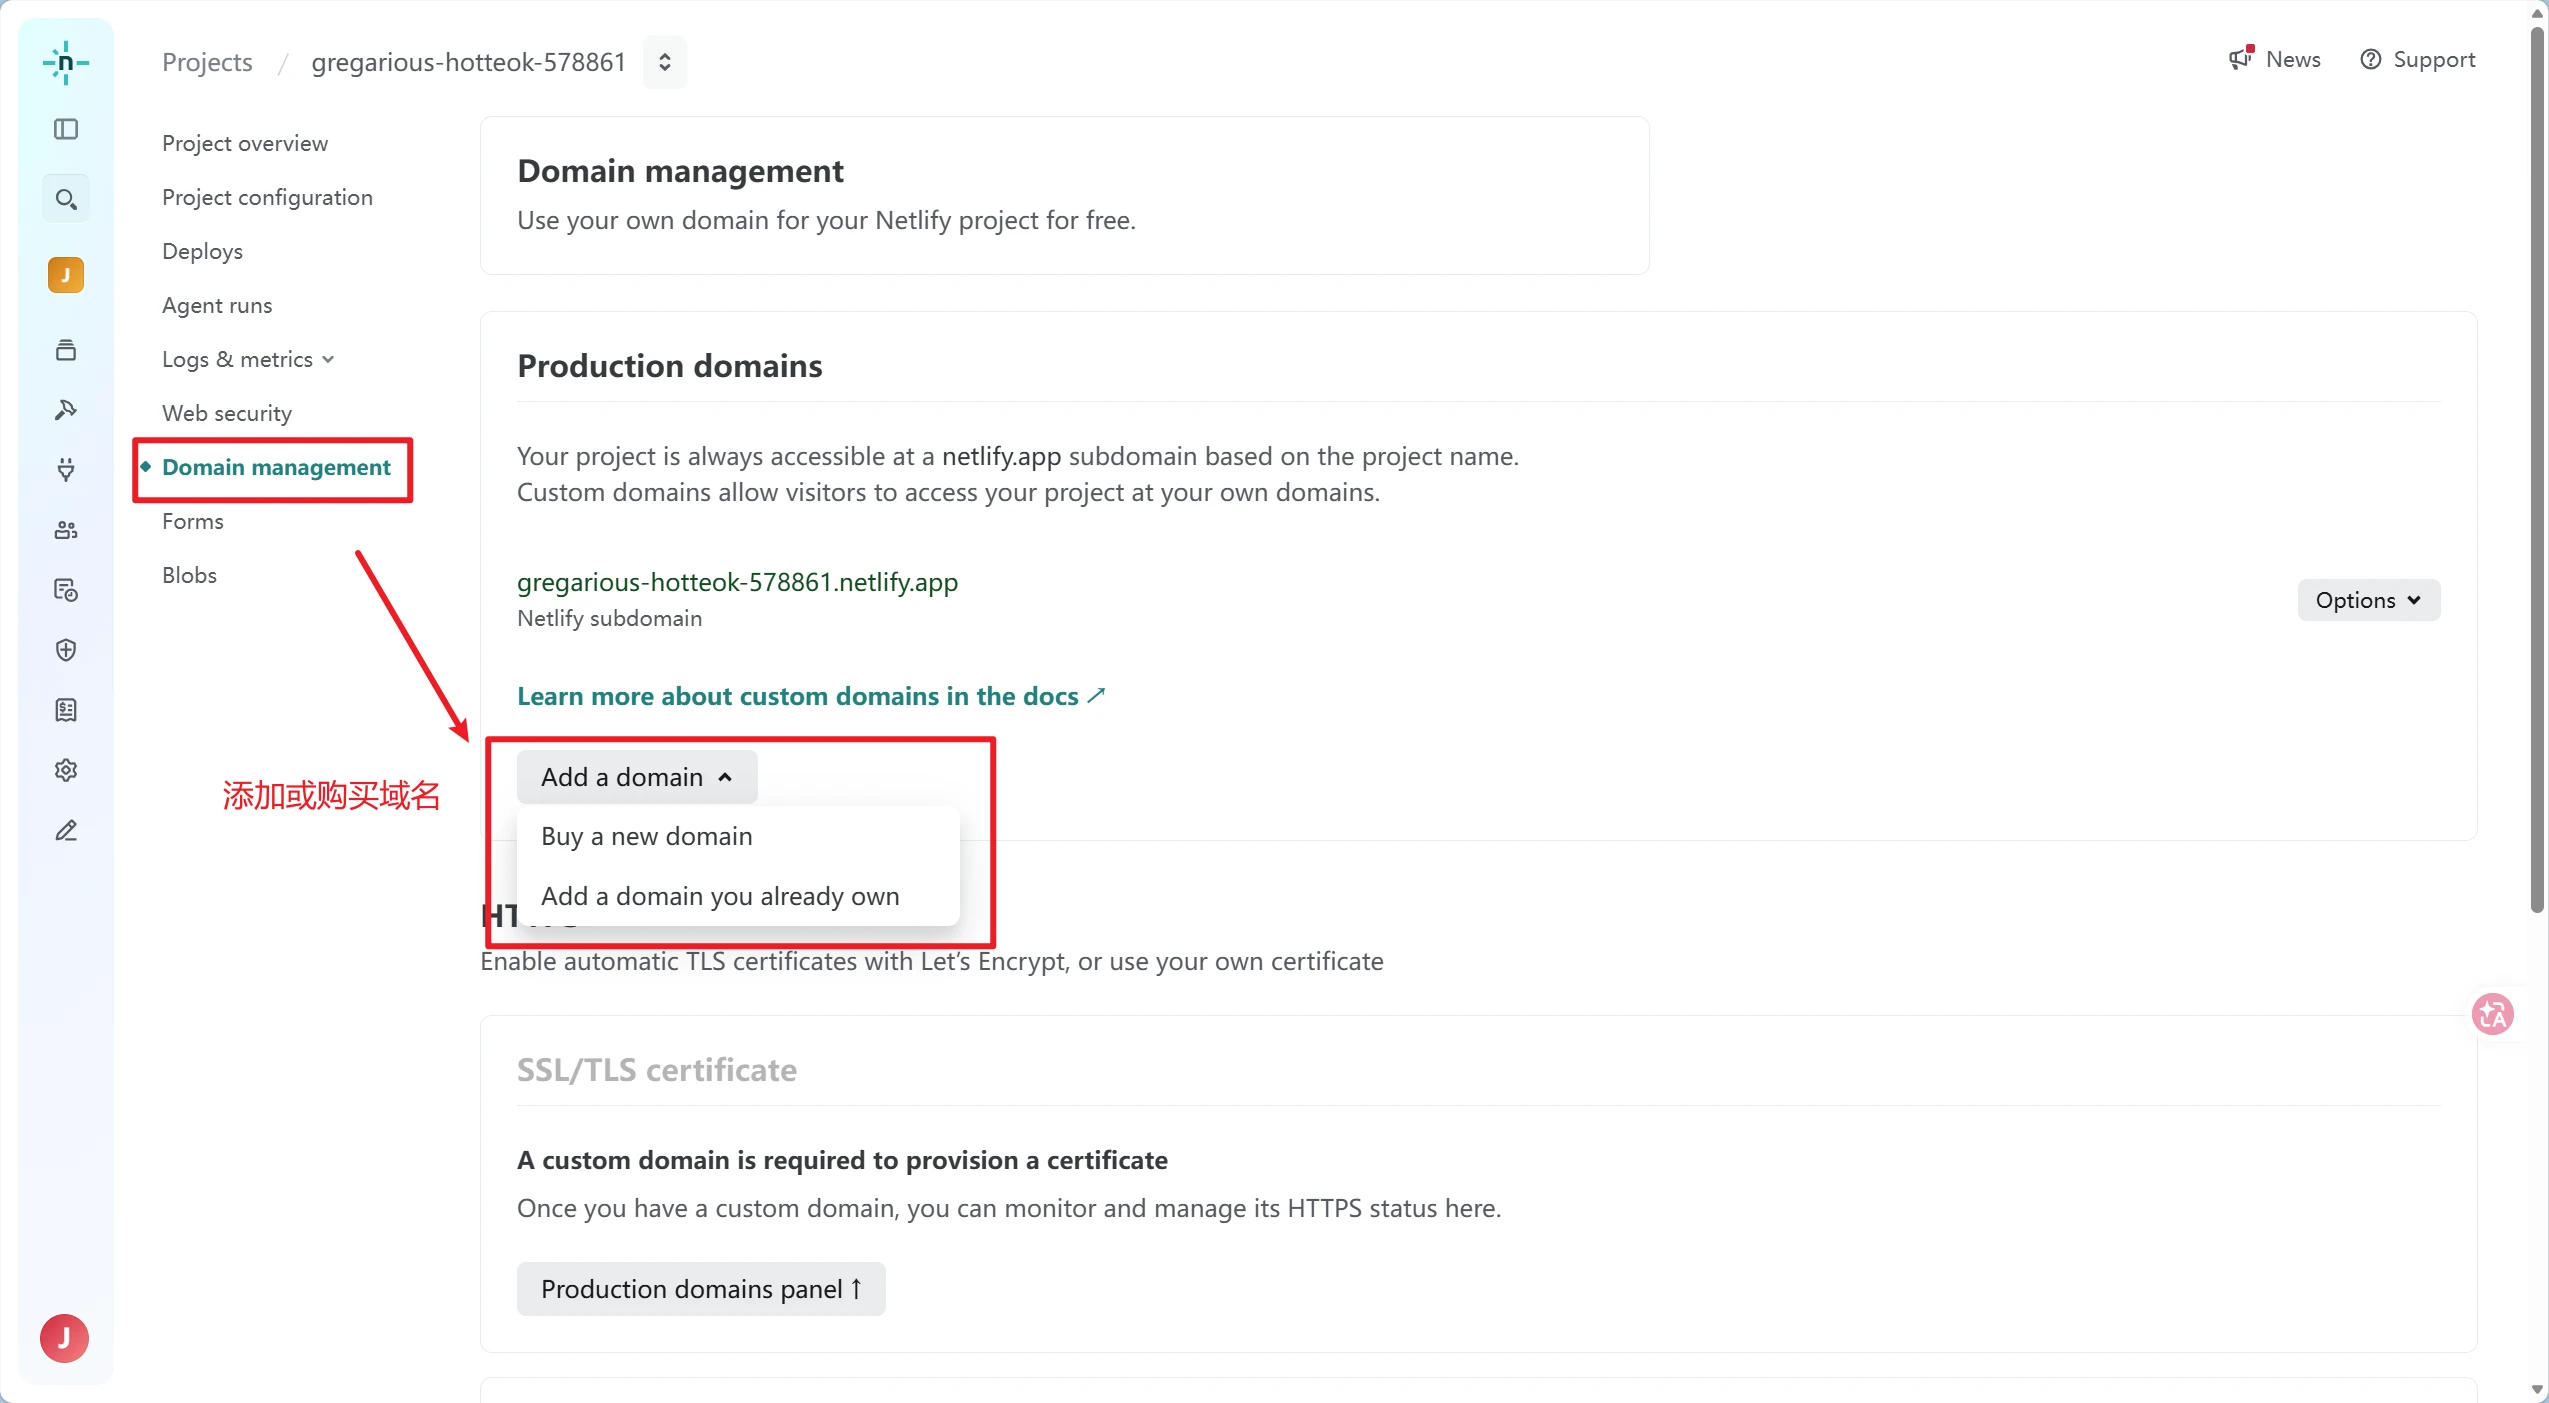
Task: Click the hammer builds icon in sidebar
Action: click(66, 409)
